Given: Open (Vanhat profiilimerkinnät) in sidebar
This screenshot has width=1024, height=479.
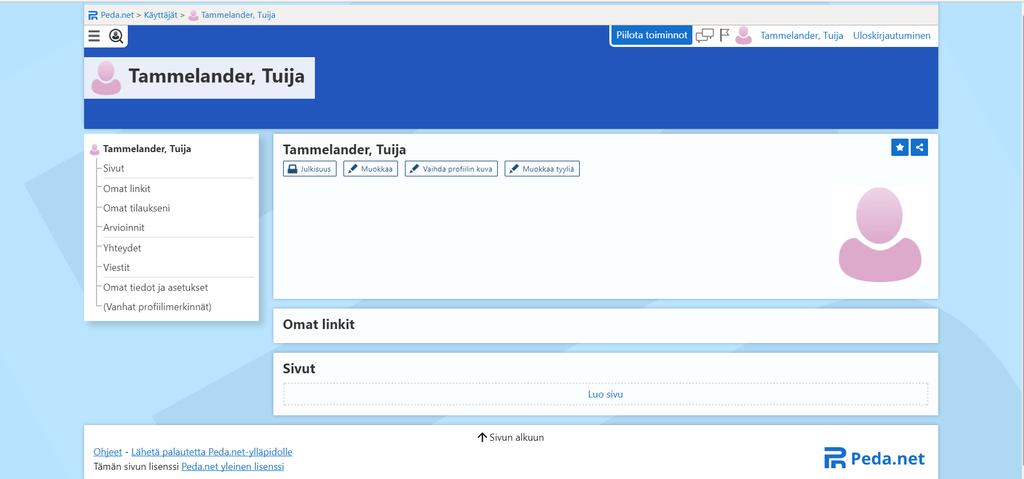Looking at the screenshot, I should 157,306.
